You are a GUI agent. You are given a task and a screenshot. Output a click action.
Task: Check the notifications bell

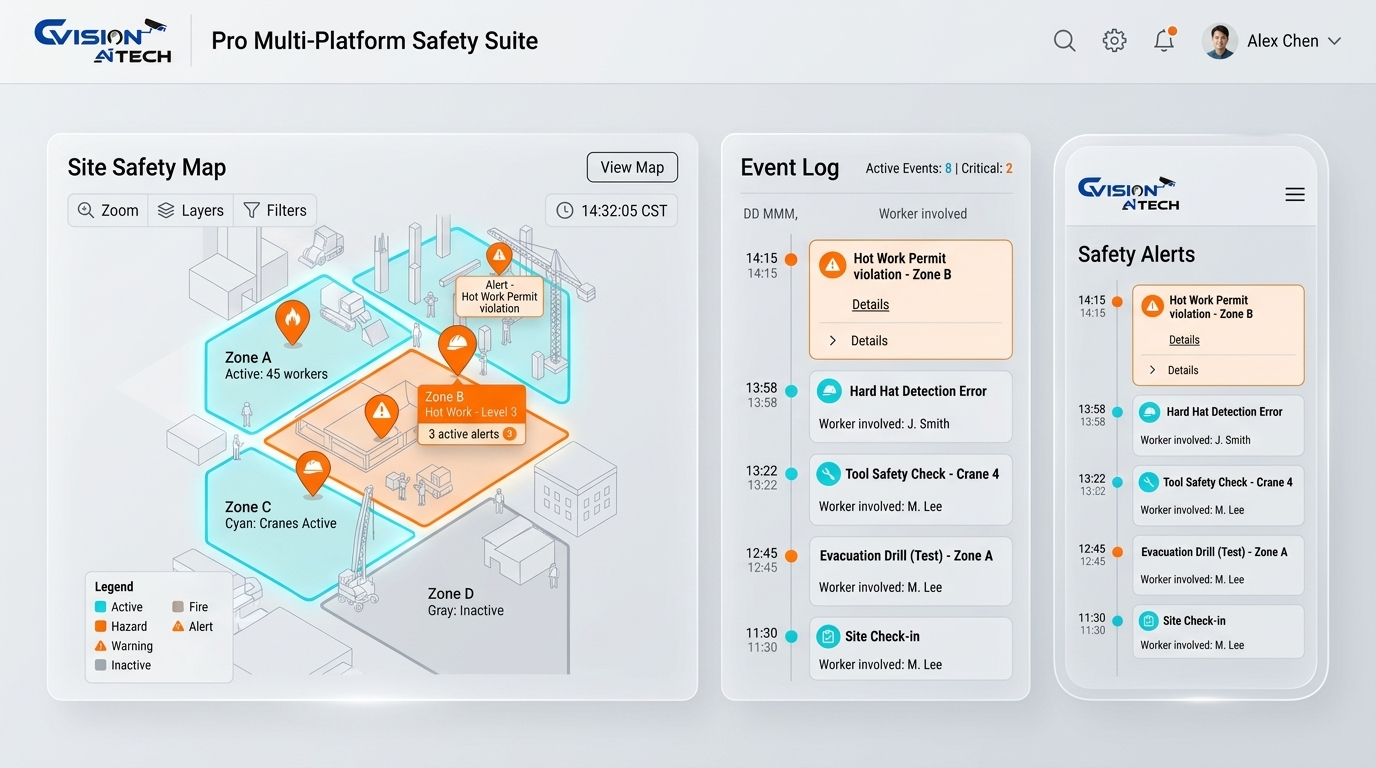tap(1164, 40)
